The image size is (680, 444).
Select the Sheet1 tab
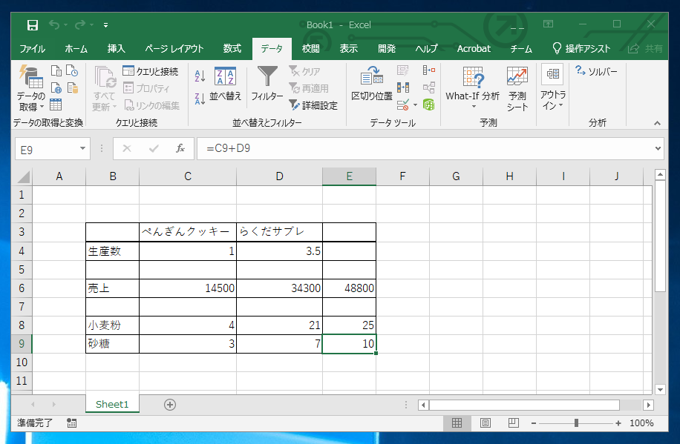pos(112,405)
